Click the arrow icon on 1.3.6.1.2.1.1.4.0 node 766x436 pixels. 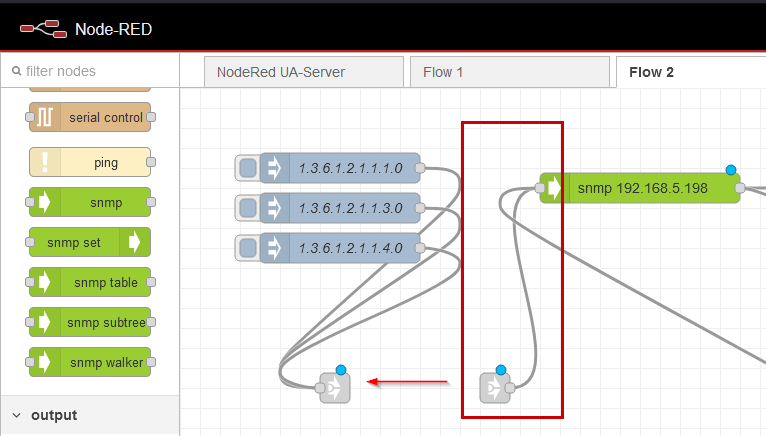tap(275, 248)
